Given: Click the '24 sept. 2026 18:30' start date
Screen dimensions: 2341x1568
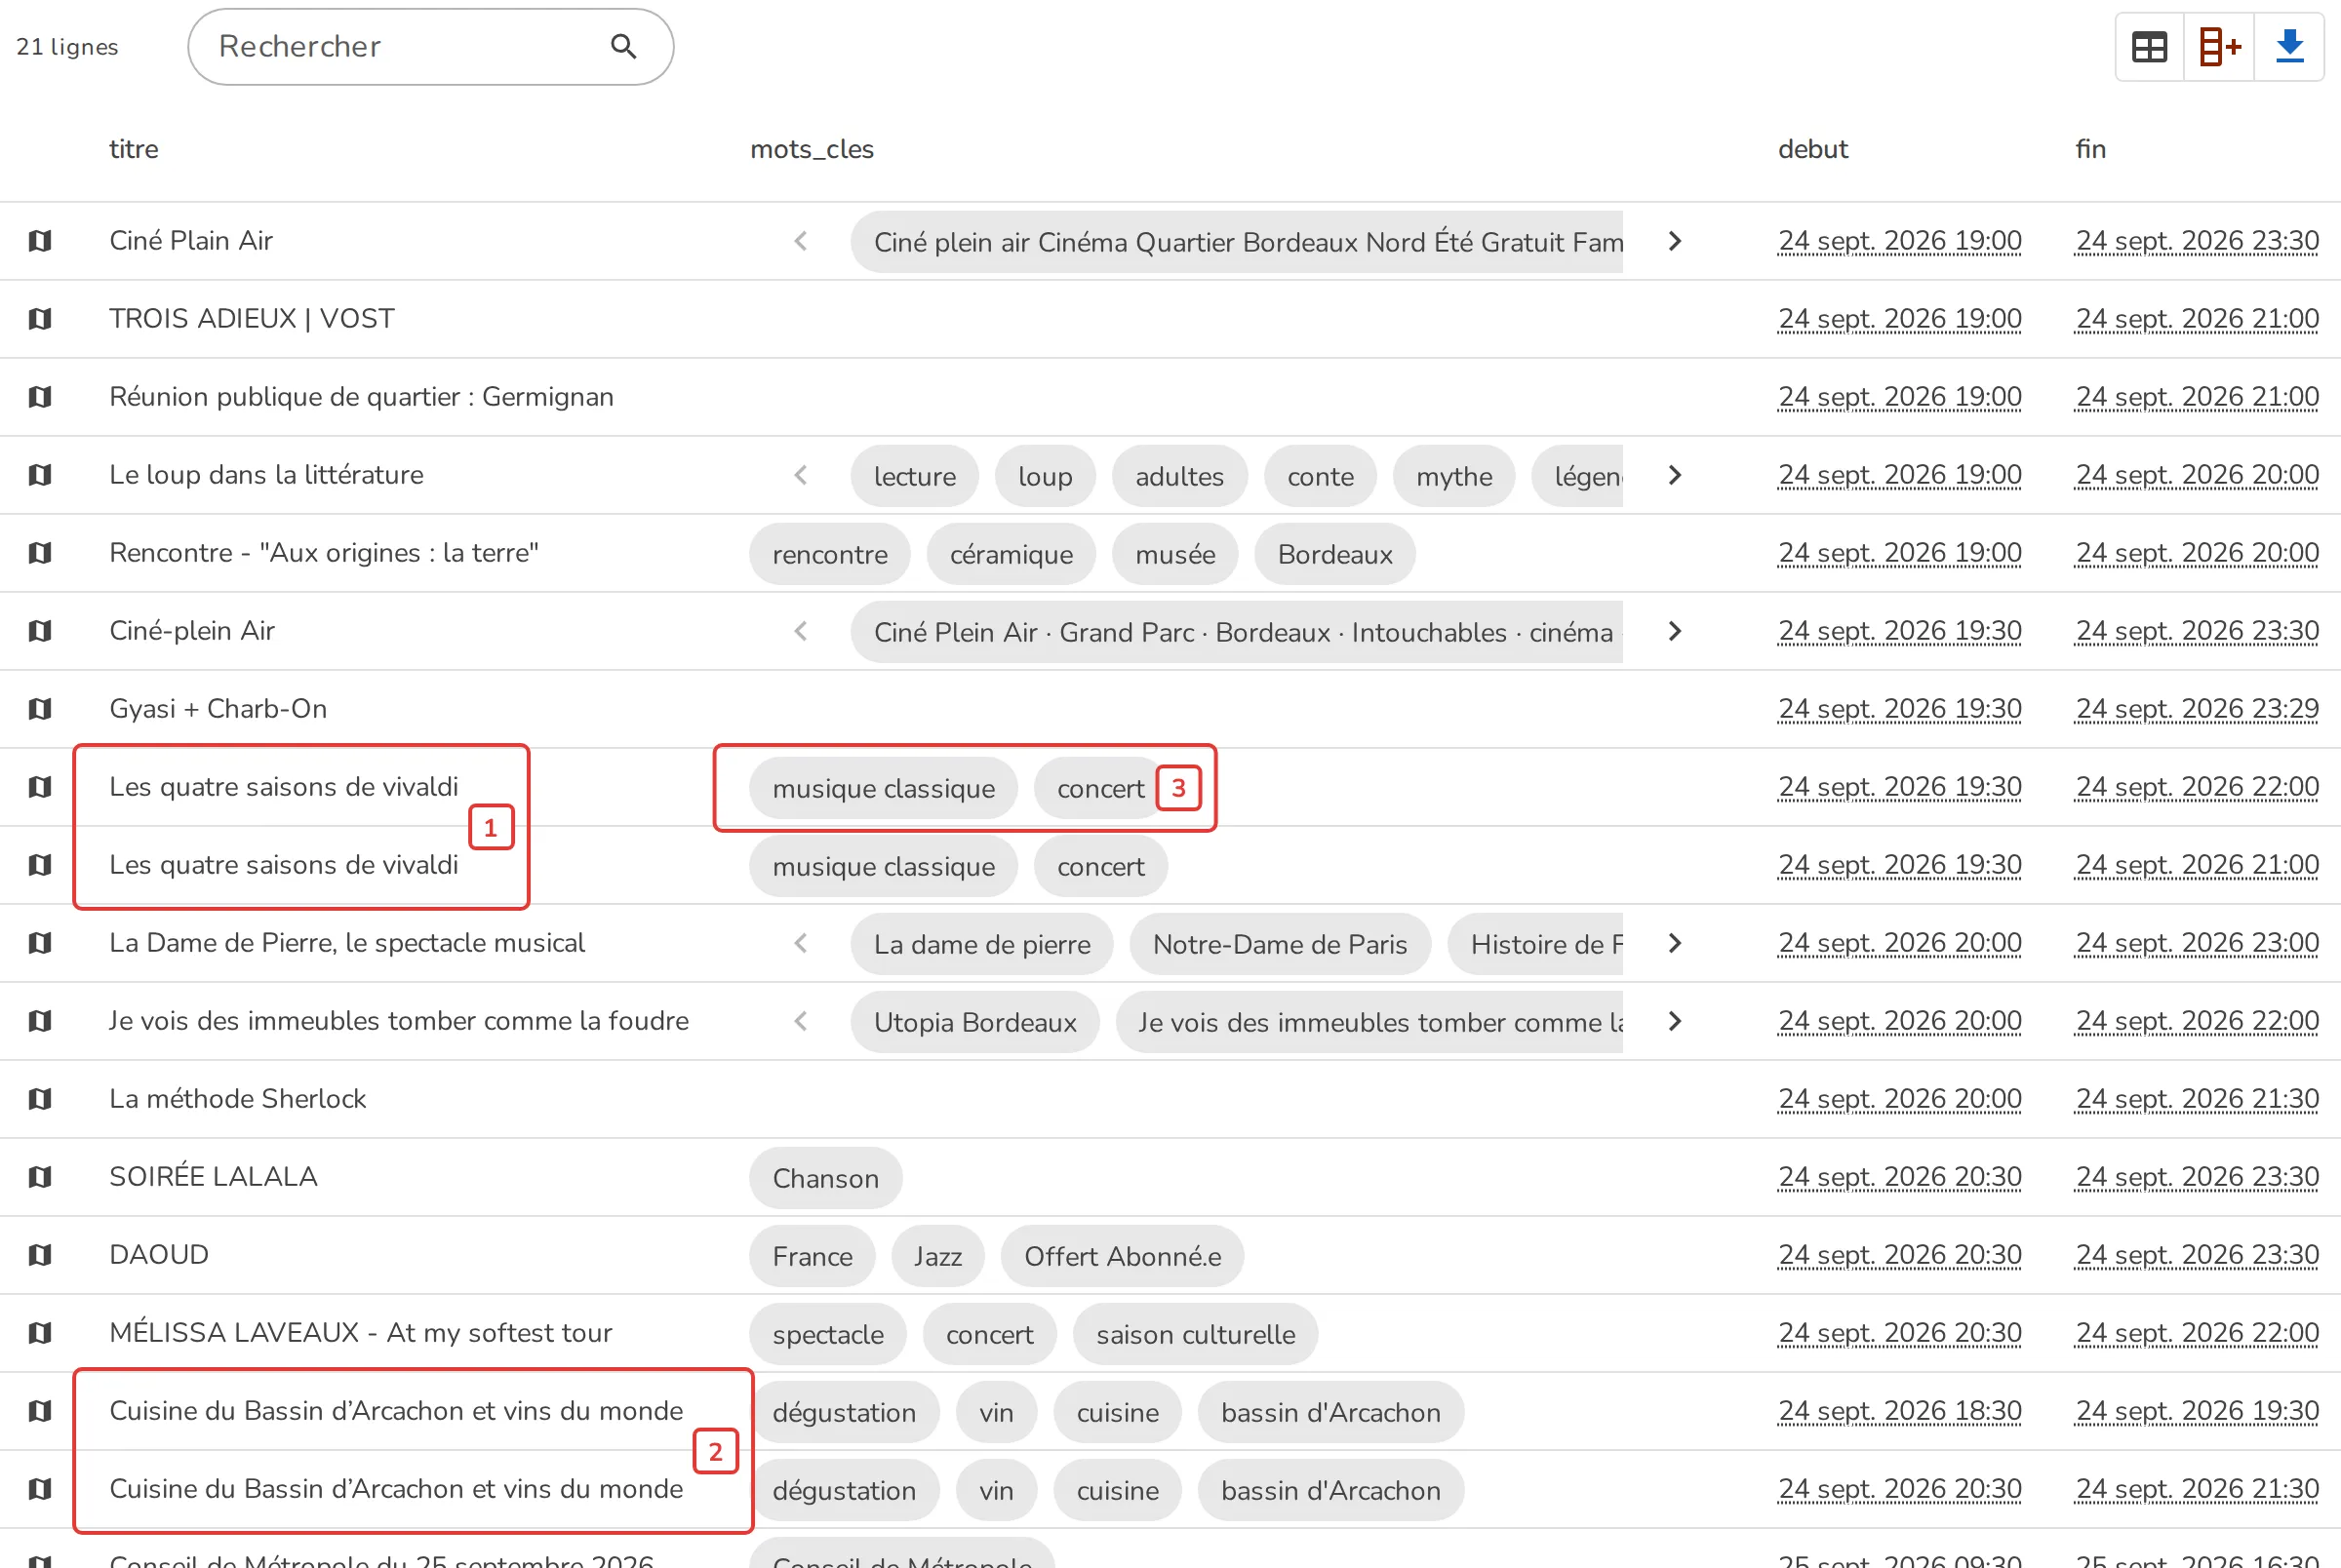Looking at the screenshot, I should 1899,1411.
